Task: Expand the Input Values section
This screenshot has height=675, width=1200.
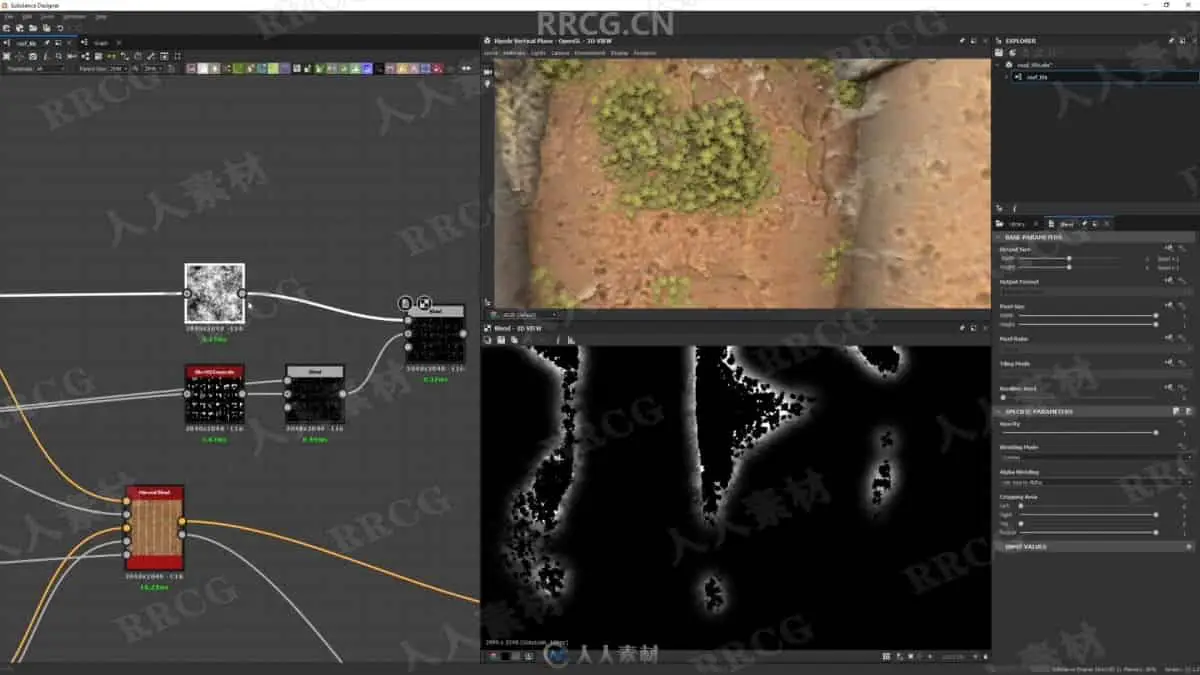Action: (1094, 547)
